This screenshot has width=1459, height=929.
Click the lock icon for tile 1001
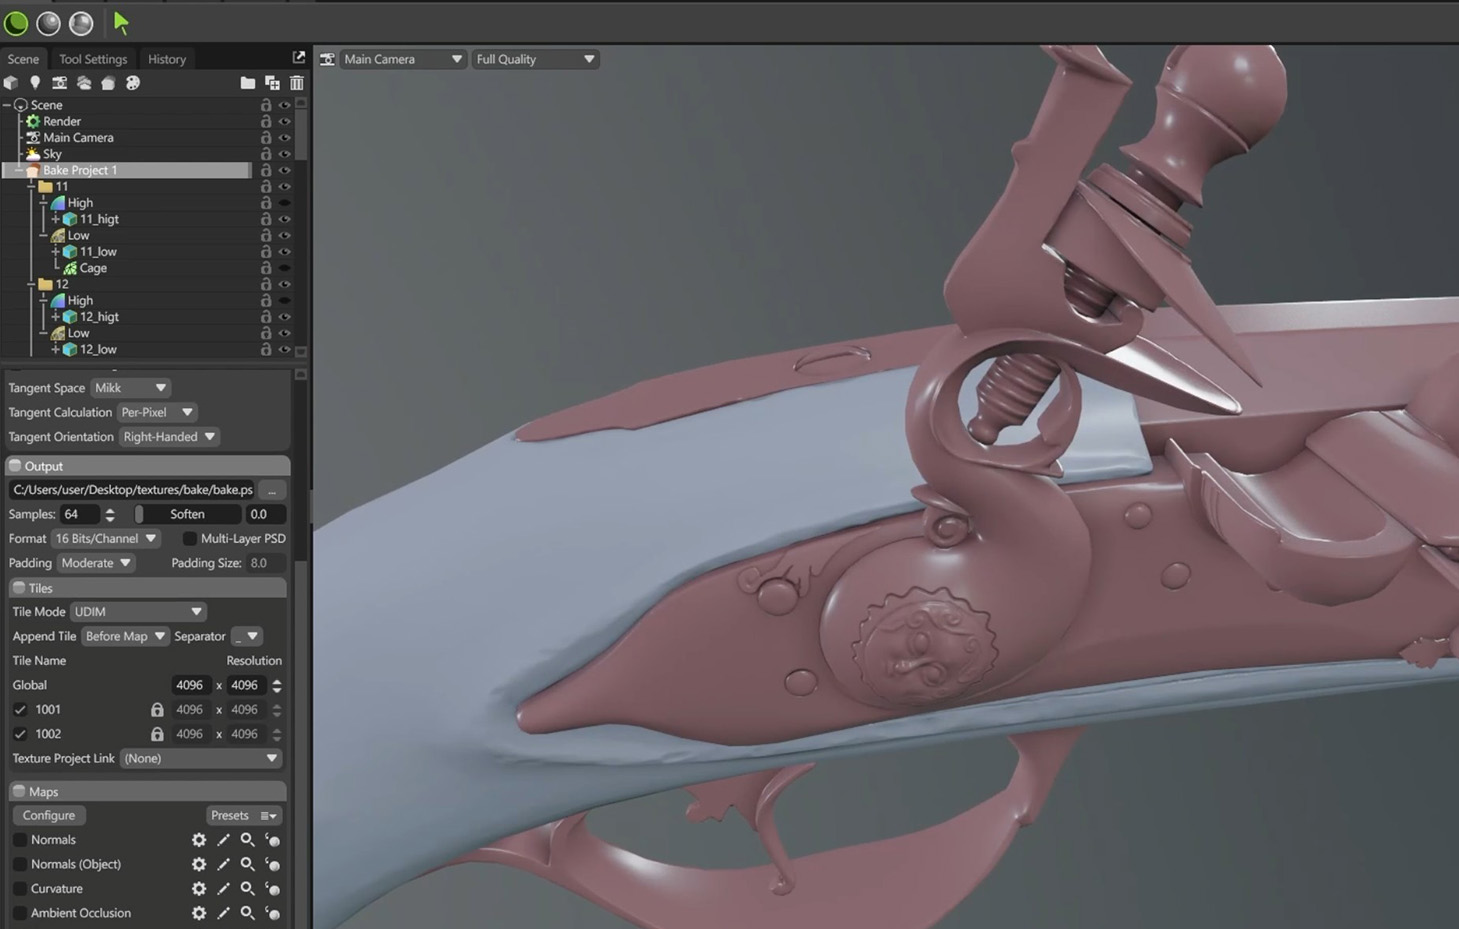[157, 709]
